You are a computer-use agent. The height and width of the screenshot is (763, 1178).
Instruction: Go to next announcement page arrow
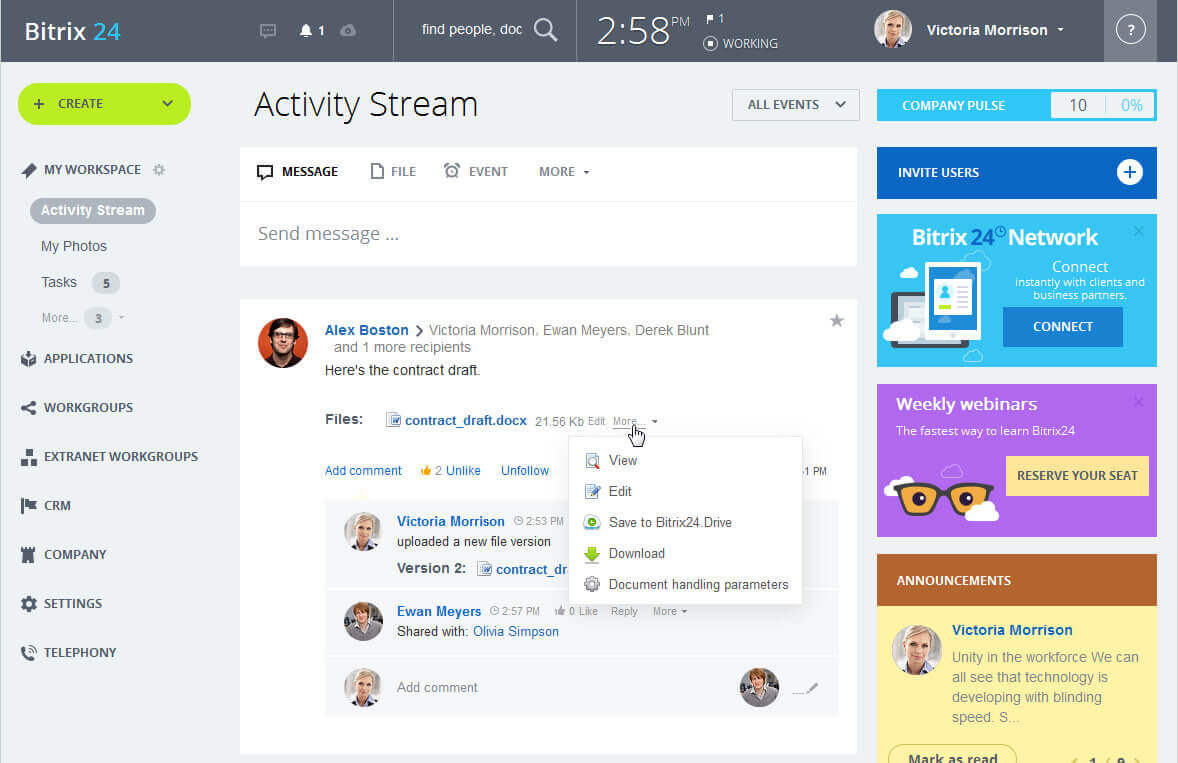(x=1137, y=760)
